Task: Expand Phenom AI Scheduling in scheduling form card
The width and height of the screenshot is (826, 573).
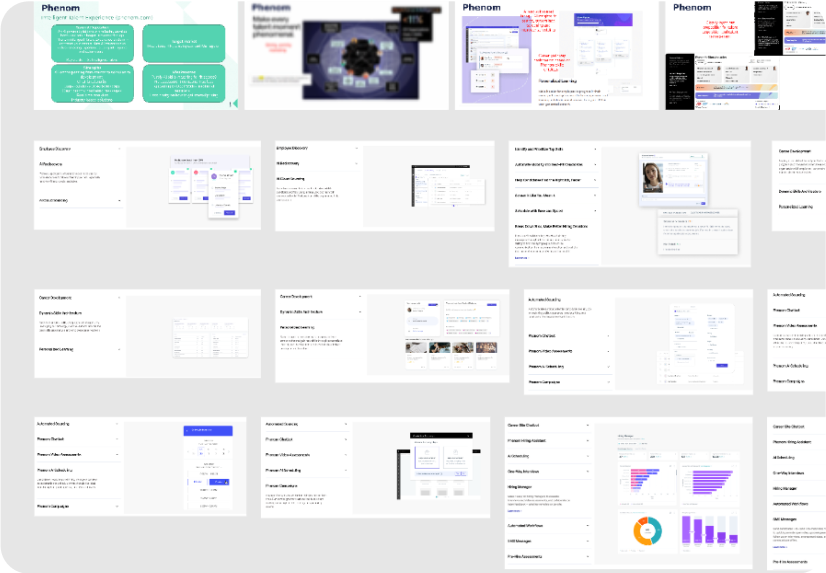Action: click(x=569, y=366)
